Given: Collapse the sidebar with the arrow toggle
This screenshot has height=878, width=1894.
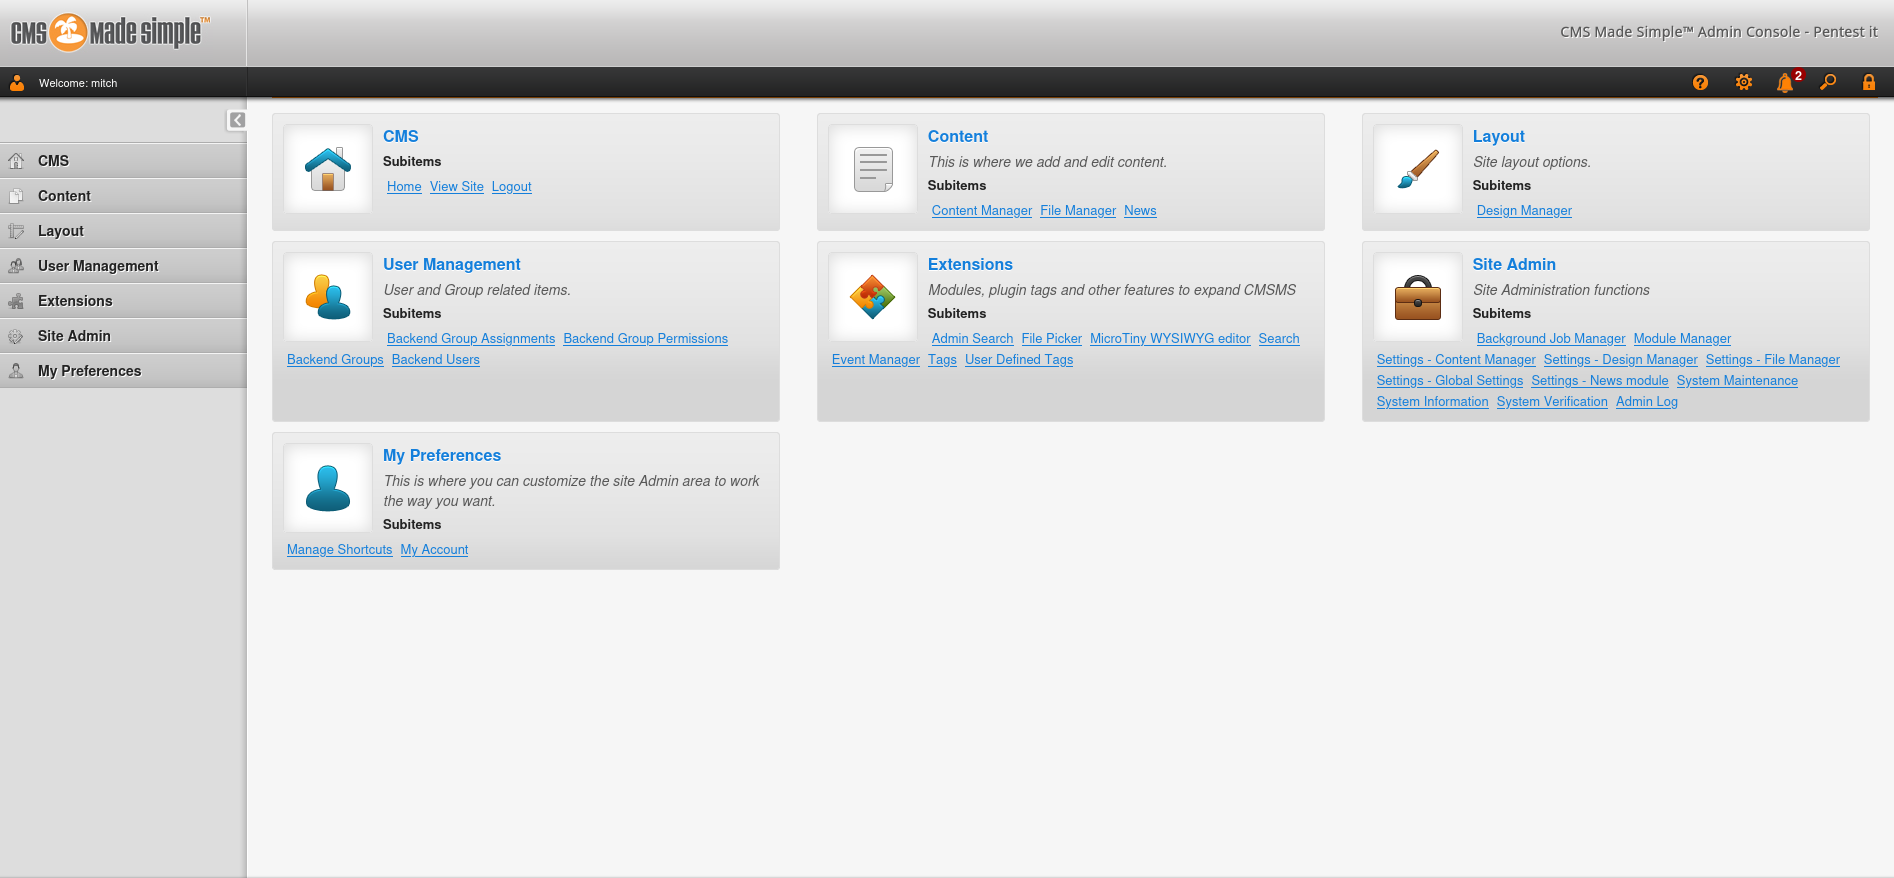Looking at the screenshot, I should coord(237,120).
